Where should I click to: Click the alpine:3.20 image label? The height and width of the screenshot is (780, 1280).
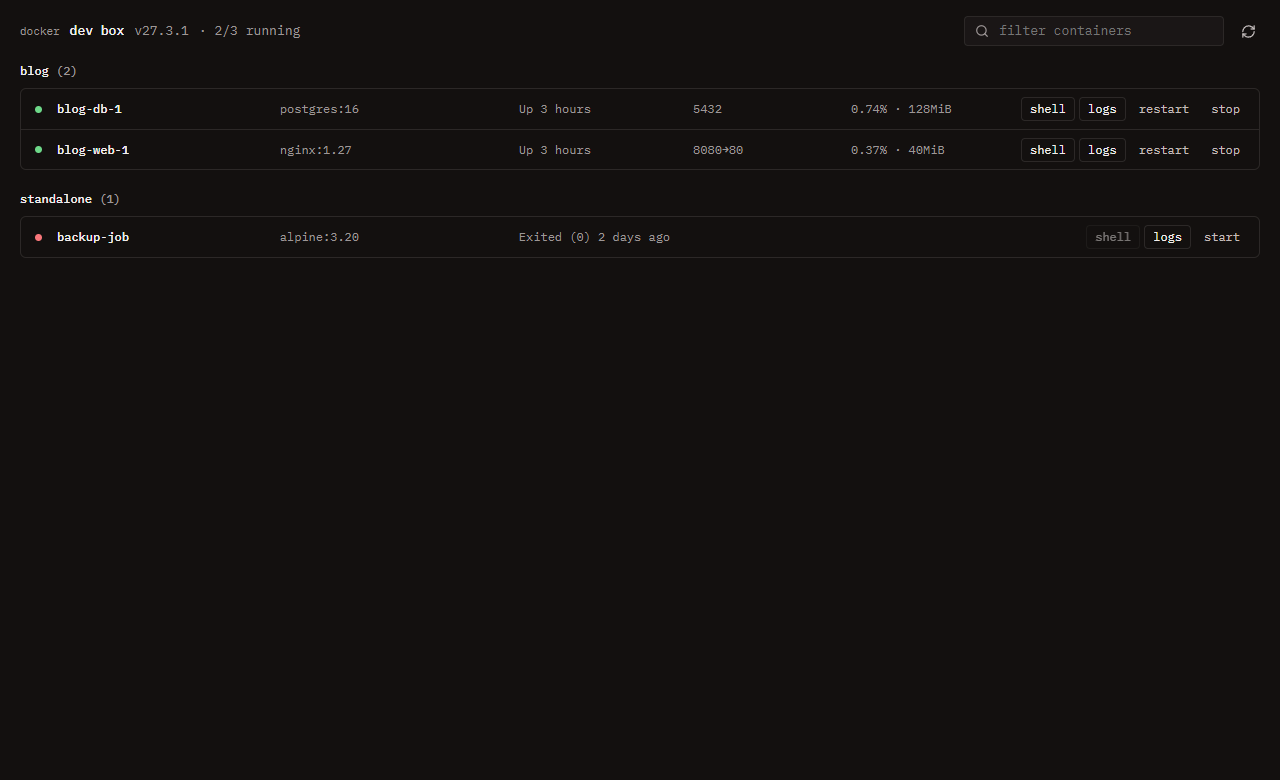pos(319,237)
